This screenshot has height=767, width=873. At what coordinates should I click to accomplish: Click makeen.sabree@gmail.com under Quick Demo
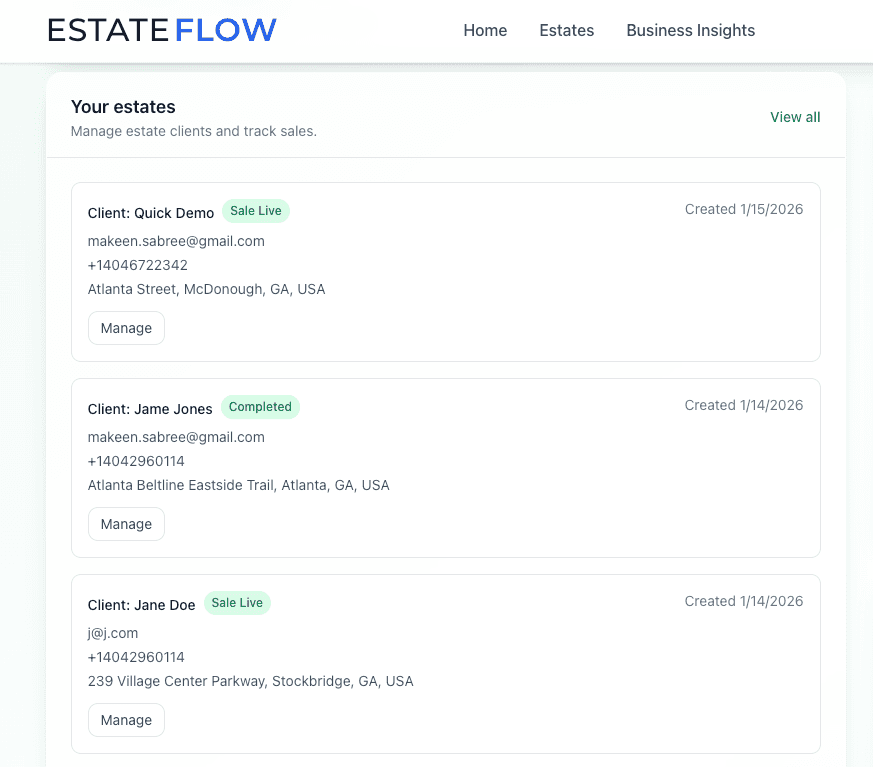tap(175, 241)
